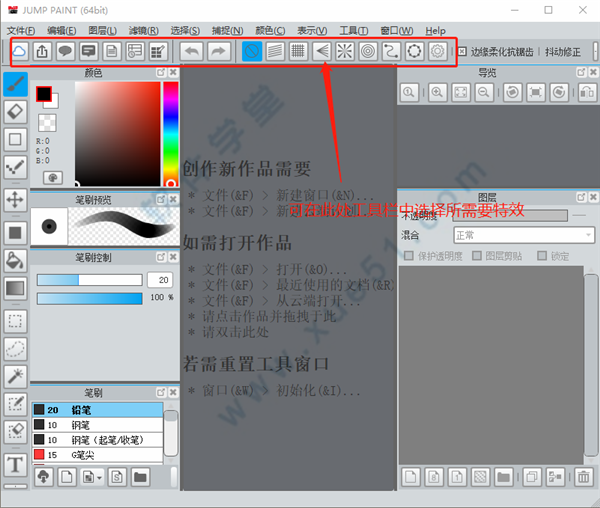This screenshot has width=600, height=508.
Task: Enable the concentric circle snap guide
Action: (368, 51)
